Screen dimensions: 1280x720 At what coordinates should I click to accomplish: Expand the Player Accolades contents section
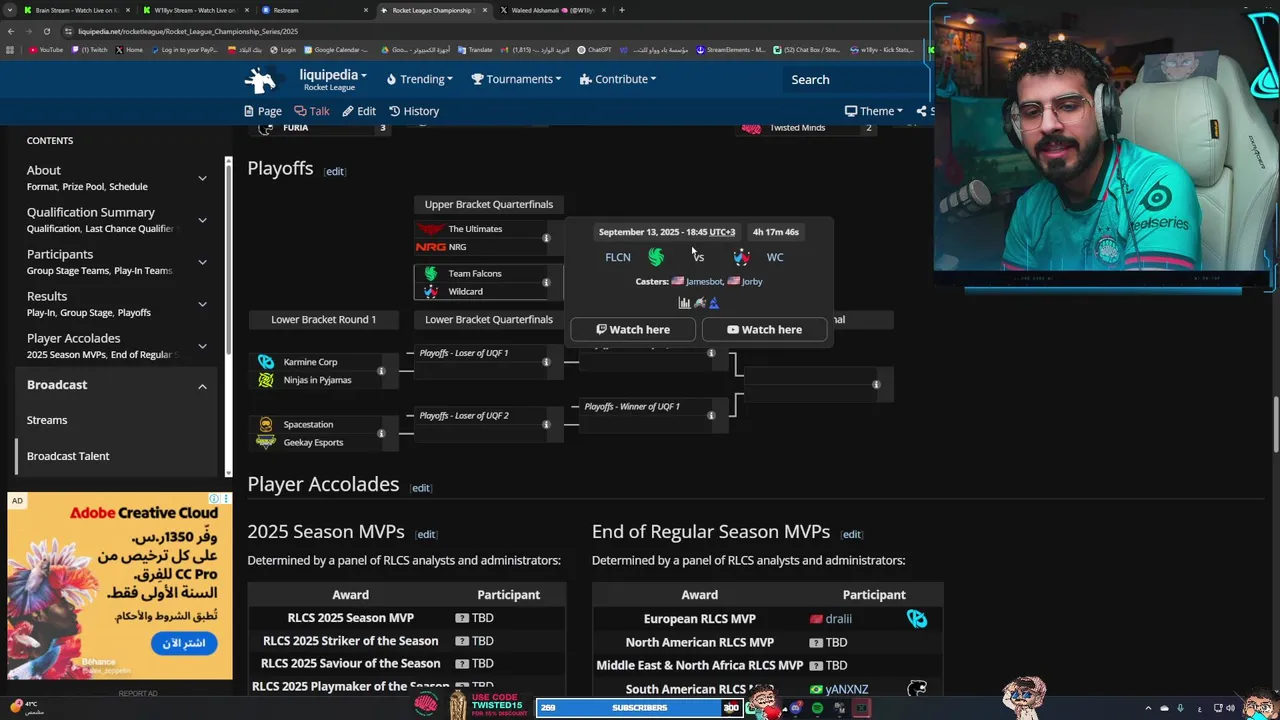(x=202, y=346)
